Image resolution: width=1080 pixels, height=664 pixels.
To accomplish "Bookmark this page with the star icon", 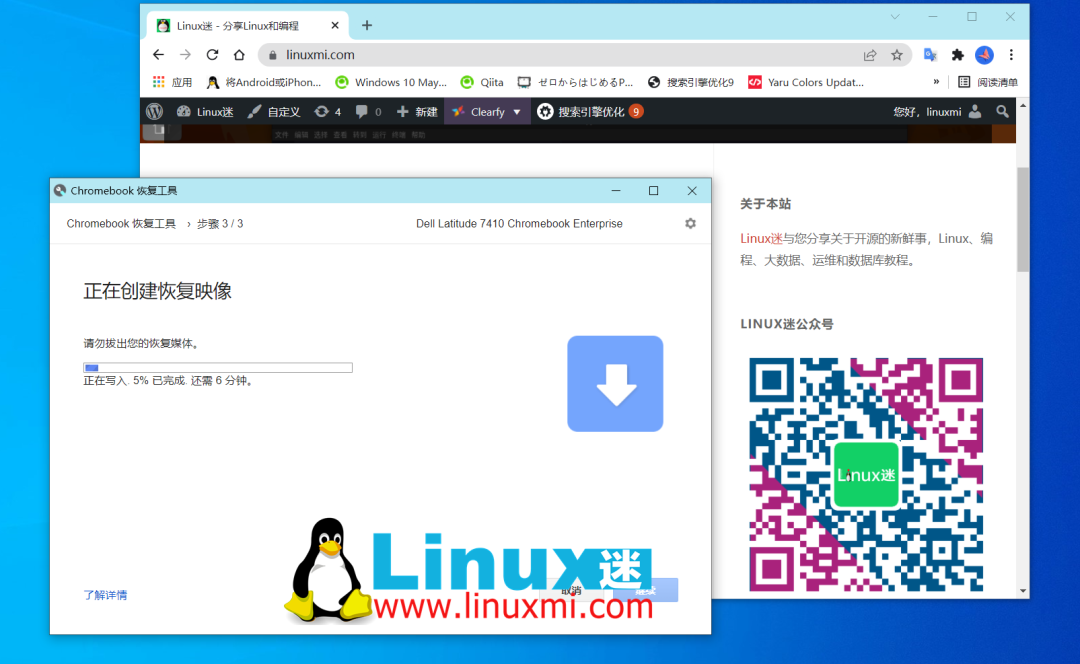I will pos(897,55).
